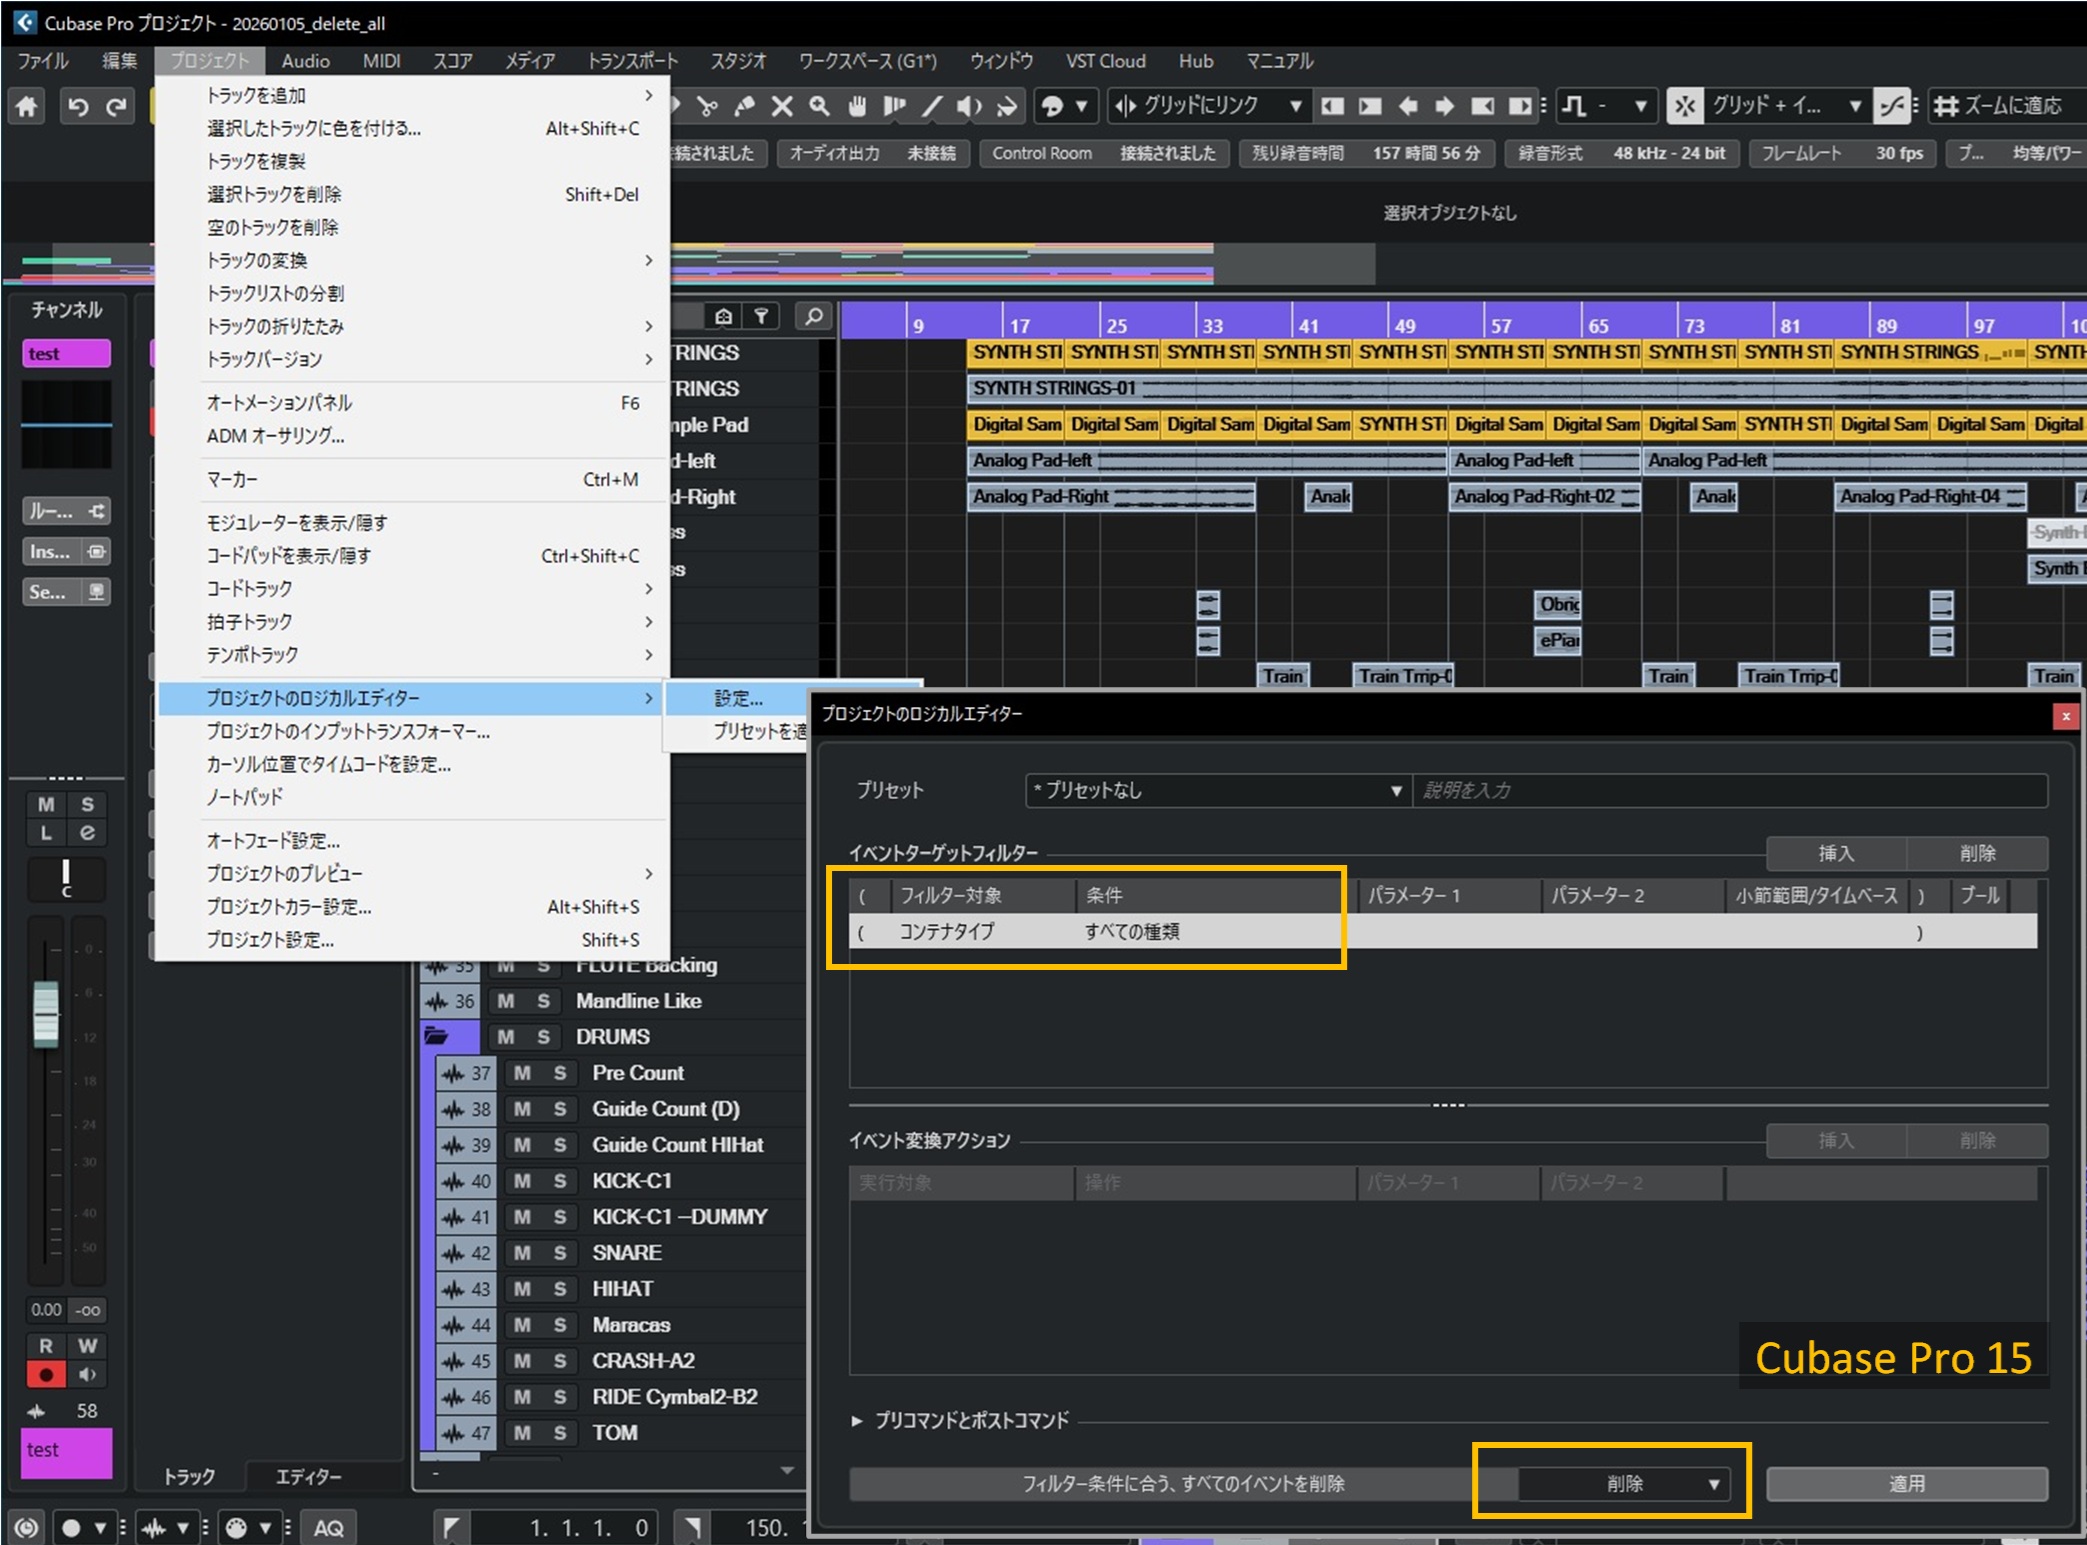This screenshot has width=2087, height=1545.
Task: Click 挿入 button in filter section
Action: 1835,853
